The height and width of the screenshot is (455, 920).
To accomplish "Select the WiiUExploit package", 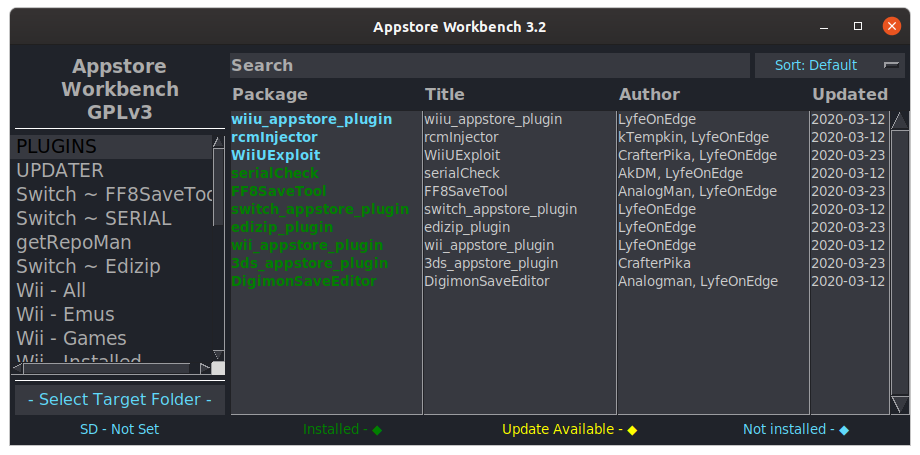I will (276, 156).
